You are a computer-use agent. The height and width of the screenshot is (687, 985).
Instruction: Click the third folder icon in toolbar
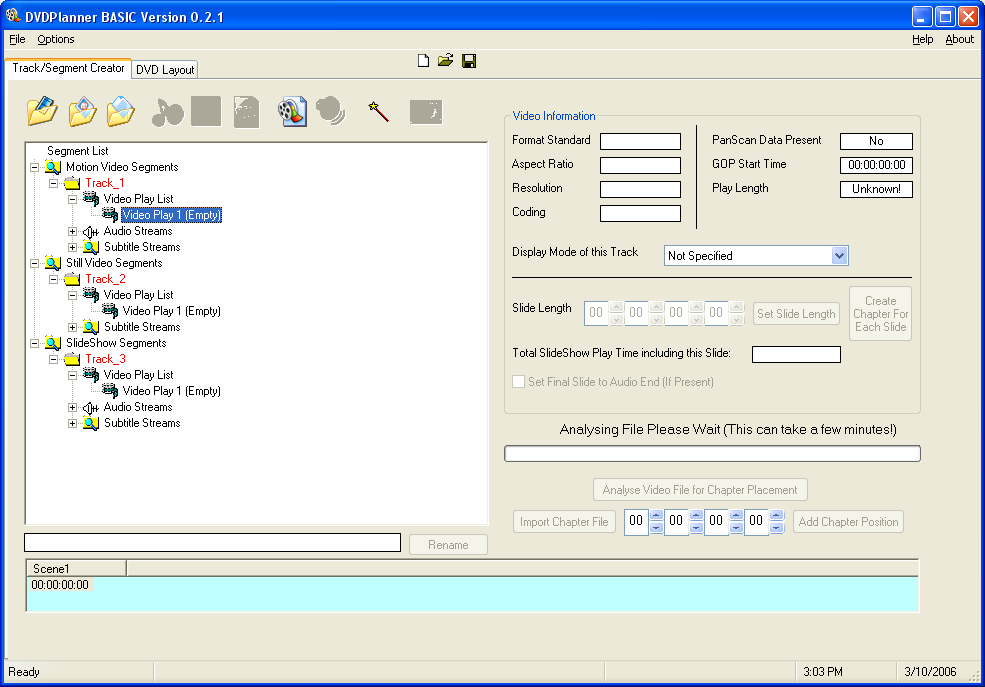(120, 110)
